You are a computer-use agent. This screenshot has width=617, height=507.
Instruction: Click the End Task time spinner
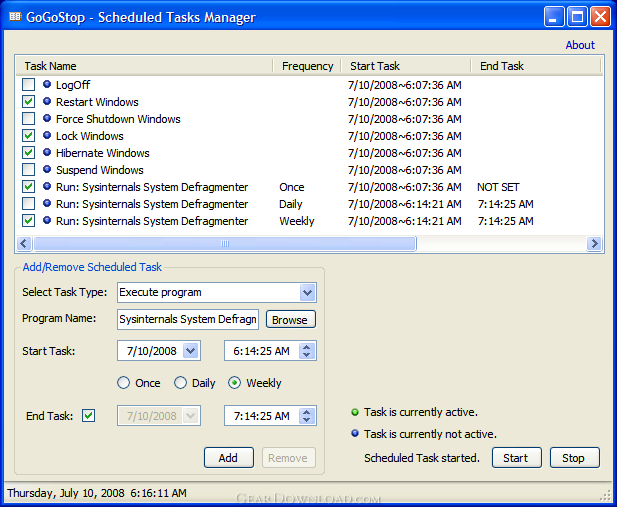(307, 416)
